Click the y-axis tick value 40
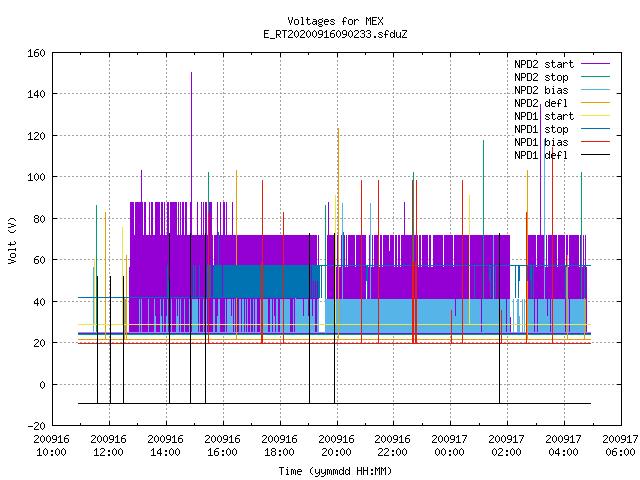 39,302
